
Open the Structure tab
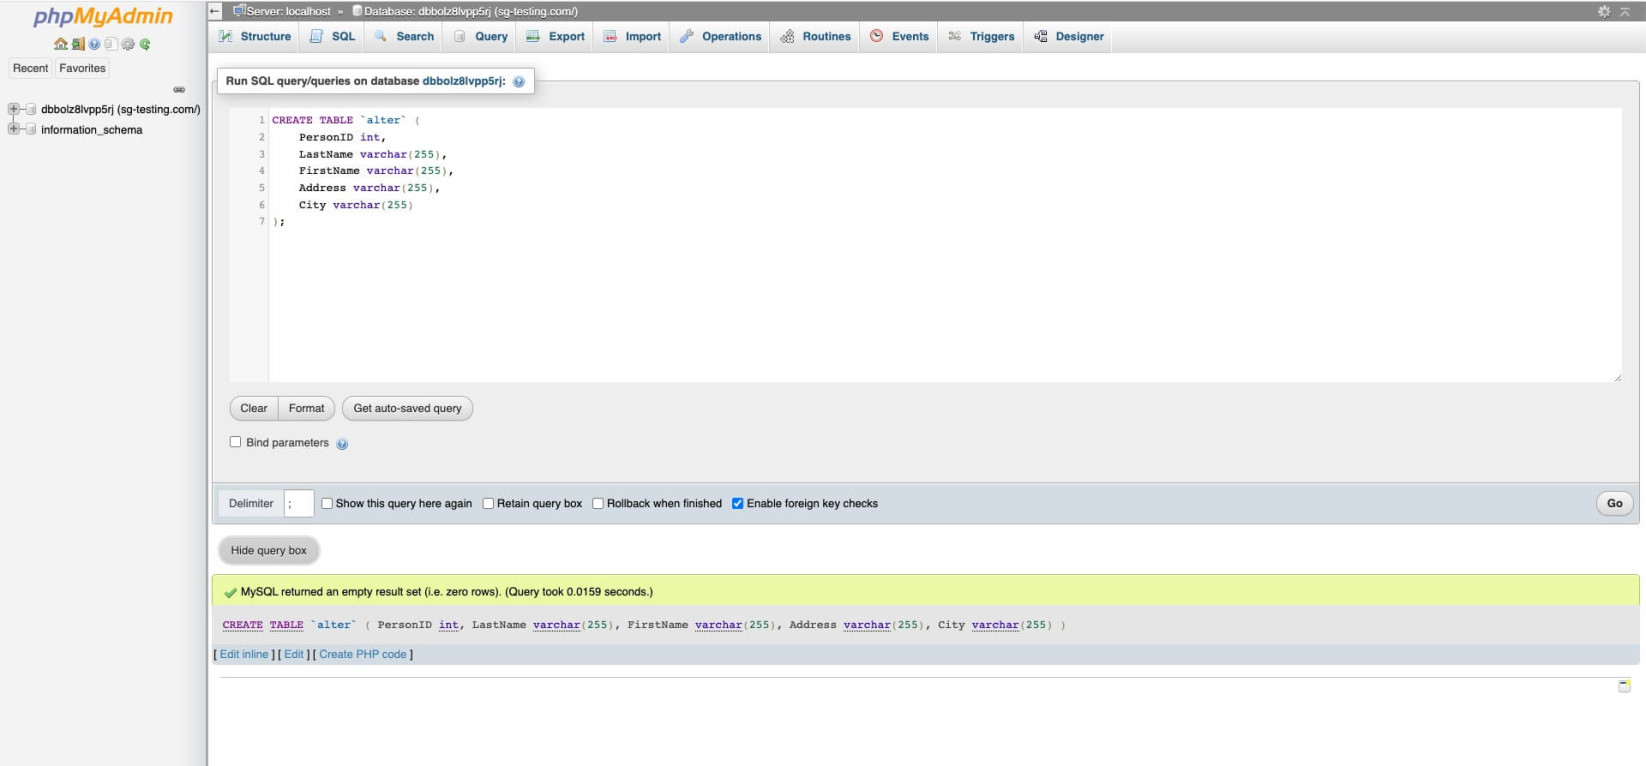click(255, 36)
